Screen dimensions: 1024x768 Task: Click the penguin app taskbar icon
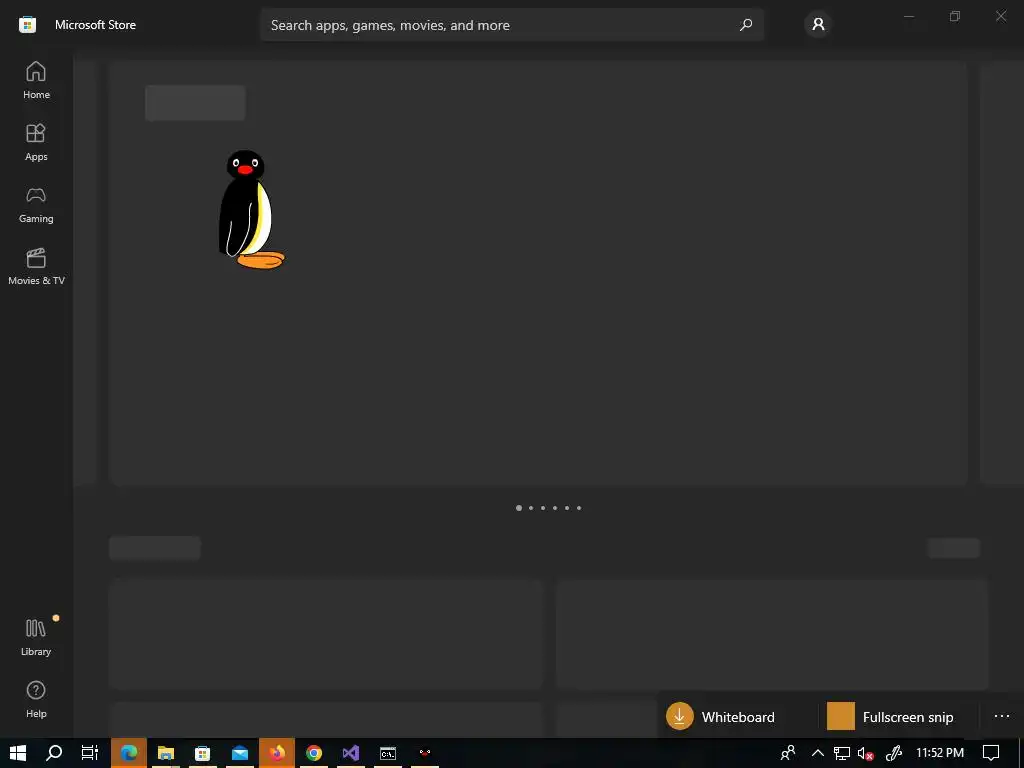tap(425, 753)
